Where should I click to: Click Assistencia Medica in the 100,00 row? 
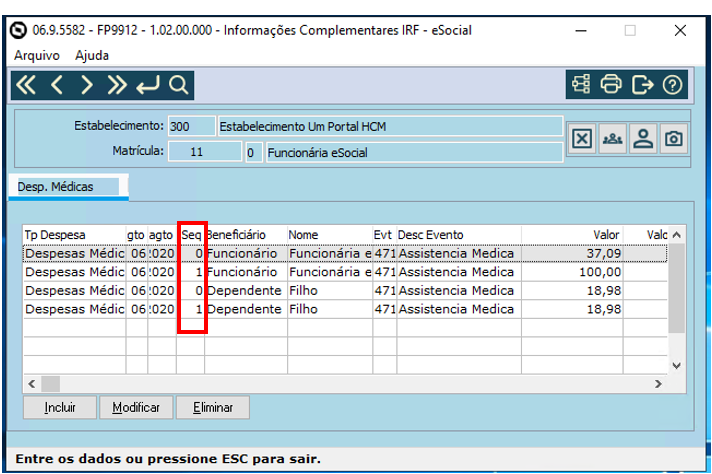point(456,272)
